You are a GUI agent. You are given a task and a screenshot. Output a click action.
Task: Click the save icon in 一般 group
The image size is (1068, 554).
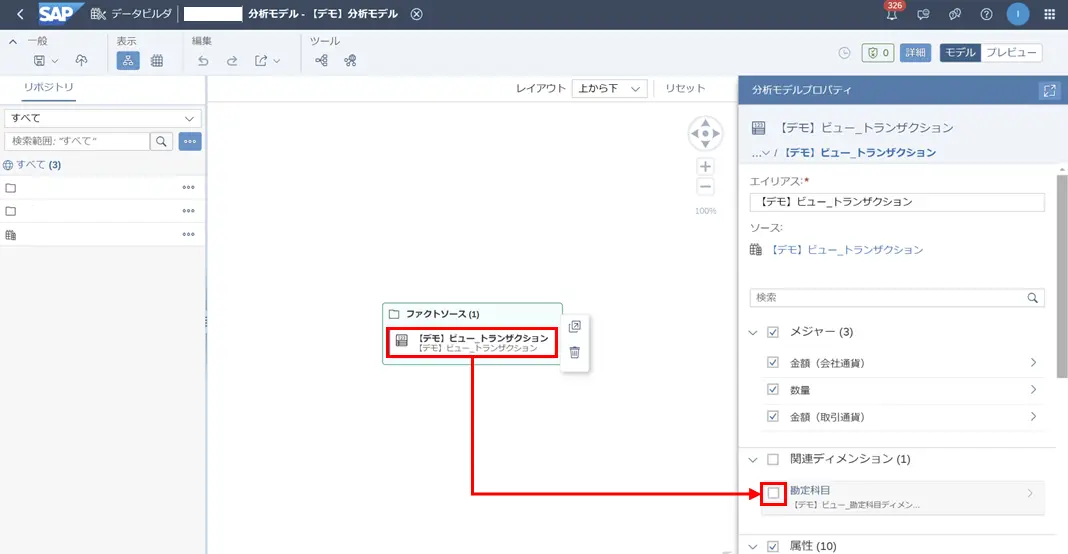click(x=40, y=61)
